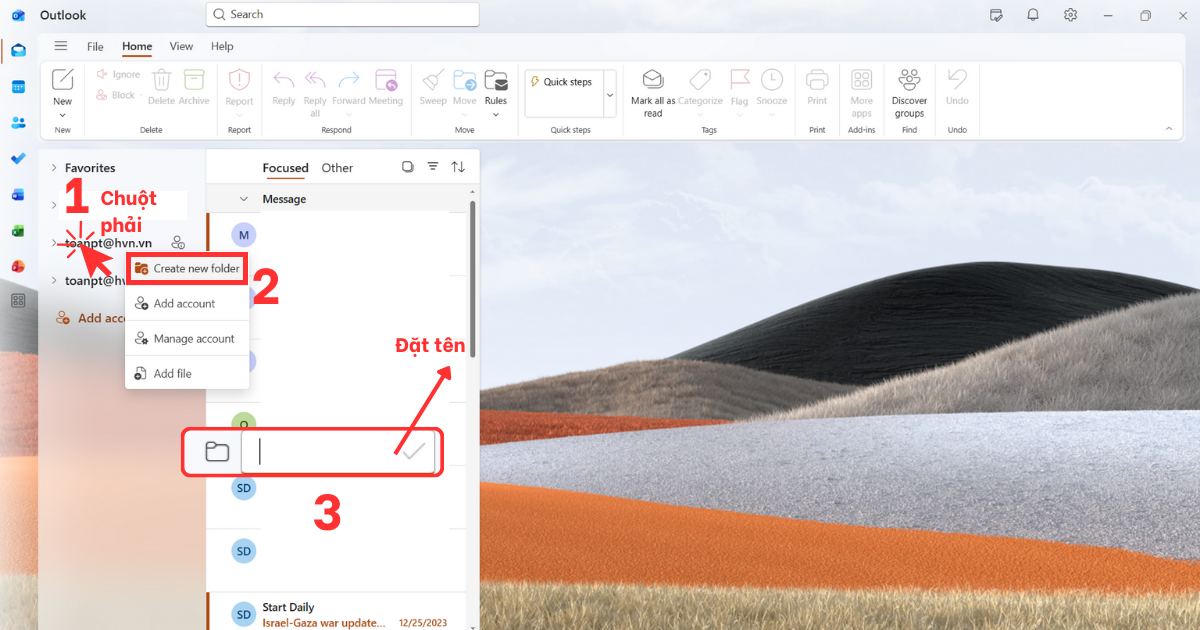This screenshot has height=630, width=1200.
Task: Click the Mark all as read icon
Action: click(653, 81)
